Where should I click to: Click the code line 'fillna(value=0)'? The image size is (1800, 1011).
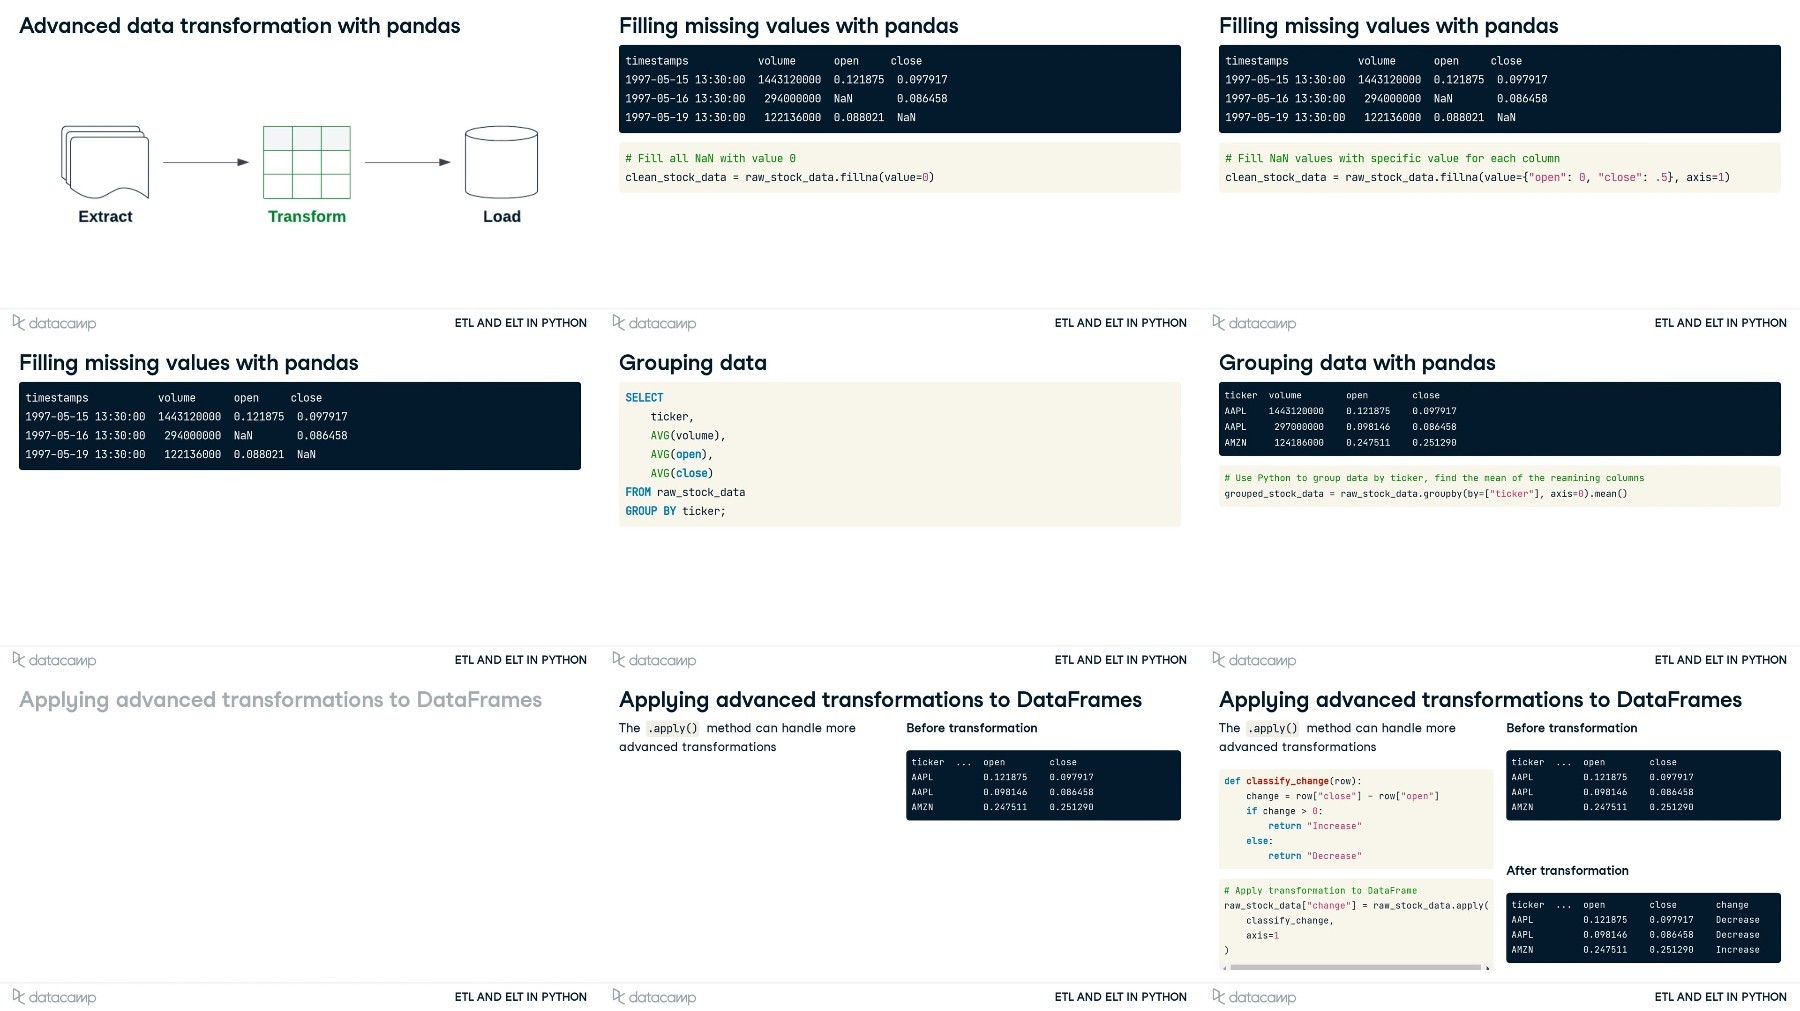pyautogui.click(x=779, y=178)
